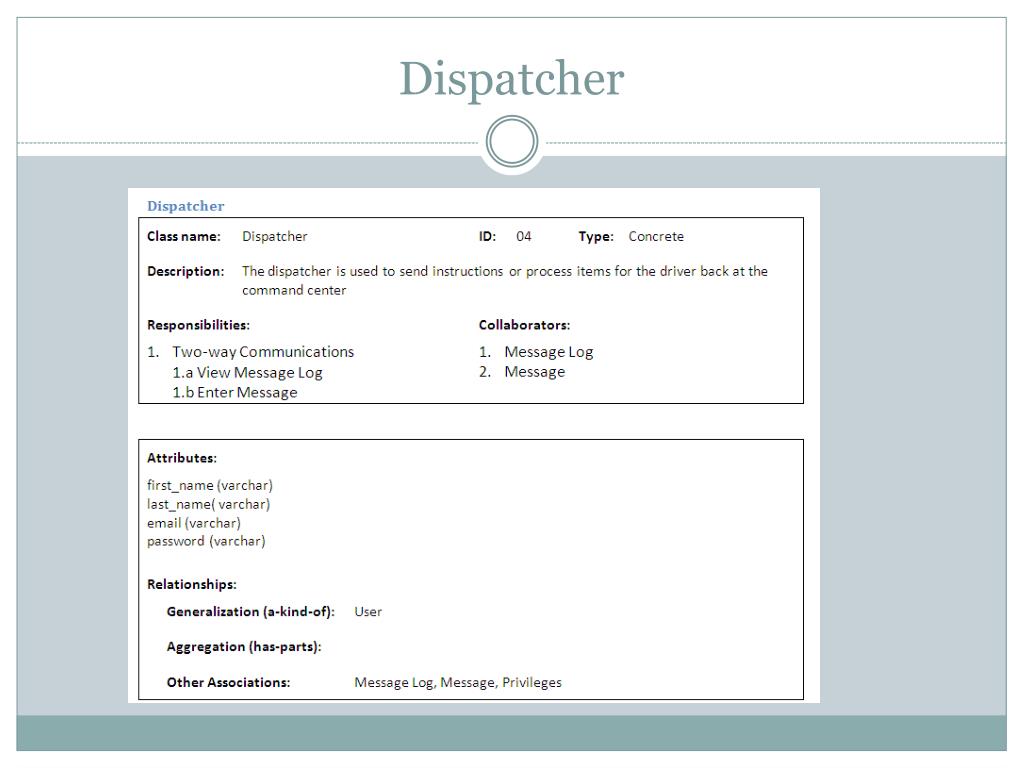Click attribute 'first_name (varchar)'
Screen dimensions: 1024x768
[210, 486]
